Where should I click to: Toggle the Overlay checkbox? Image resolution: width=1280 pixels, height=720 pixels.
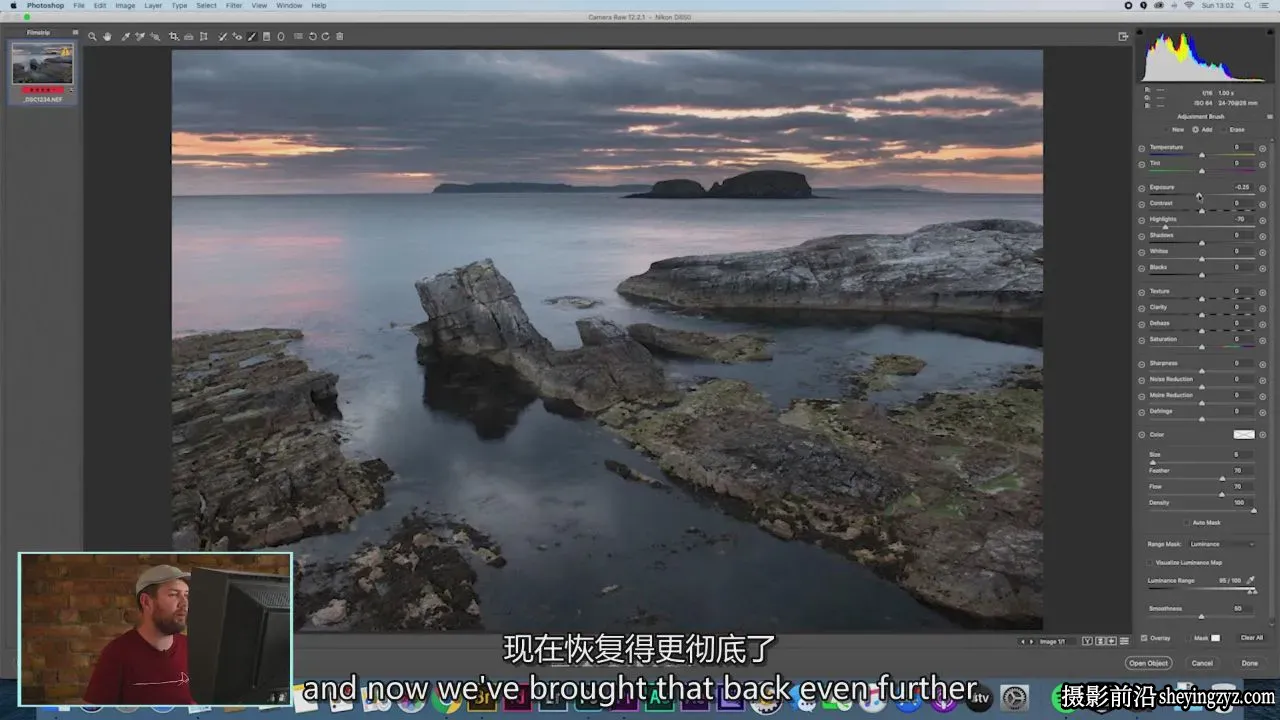tap(1144, 638)
